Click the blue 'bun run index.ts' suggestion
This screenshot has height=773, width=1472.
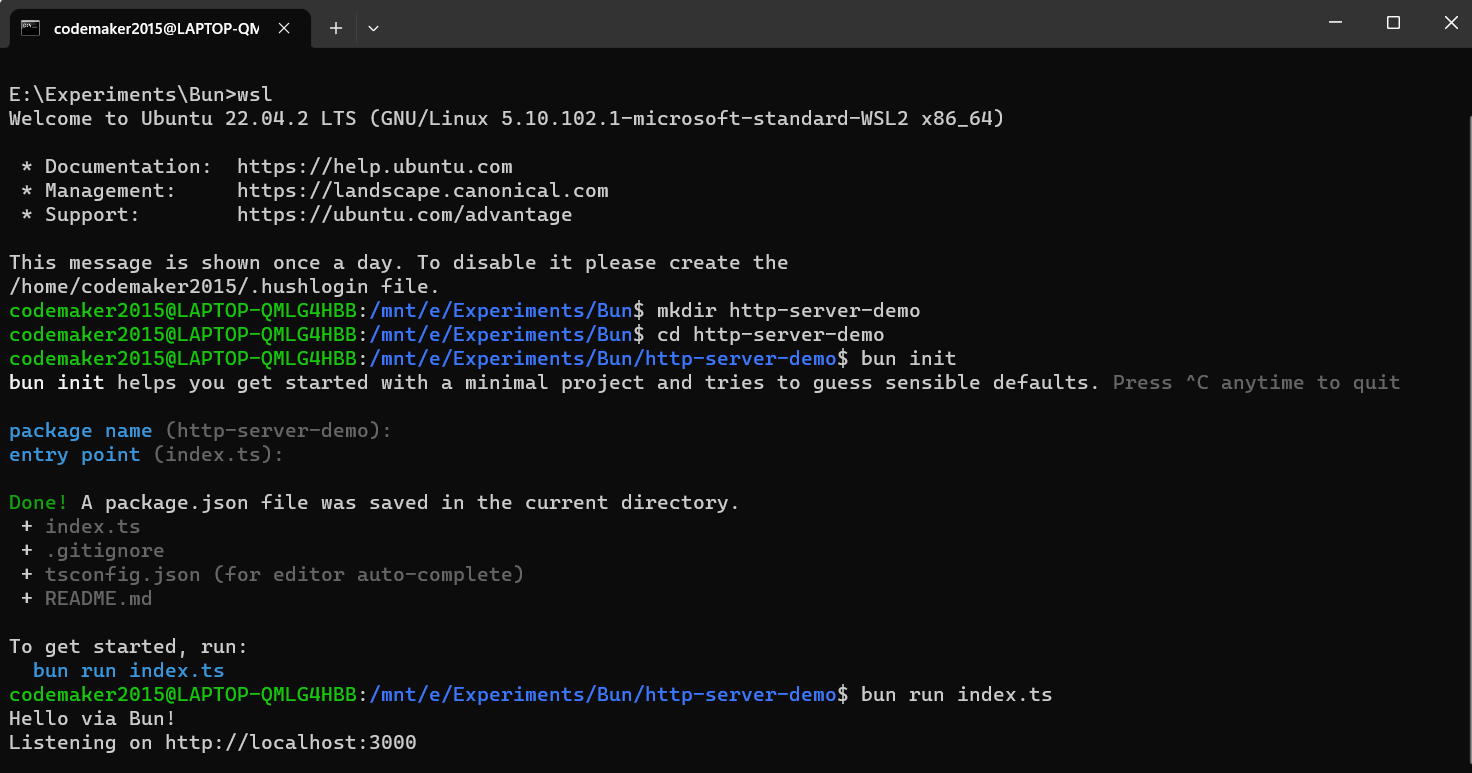(129, 671)
